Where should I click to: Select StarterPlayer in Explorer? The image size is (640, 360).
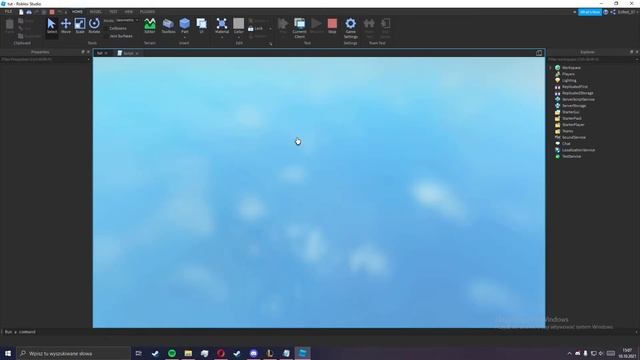pyautogui.click(x=573, y=125)
